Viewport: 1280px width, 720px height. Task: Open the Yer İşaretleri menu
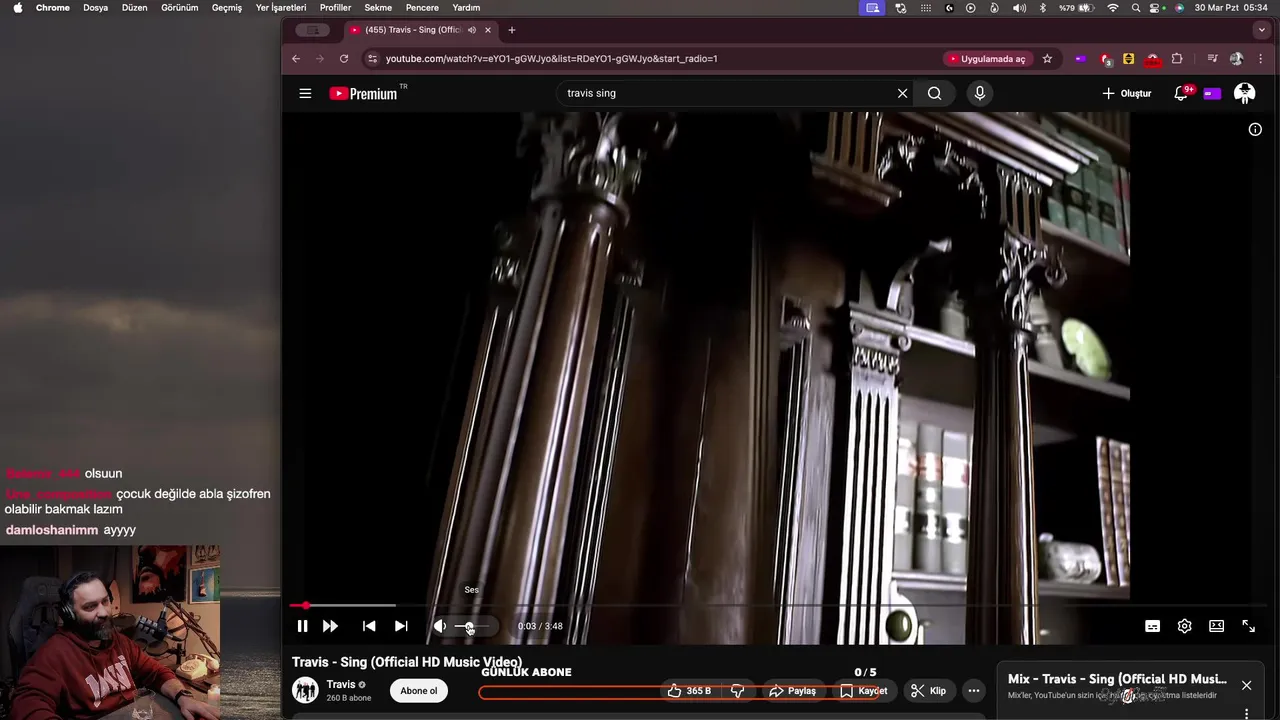(281, 7)
